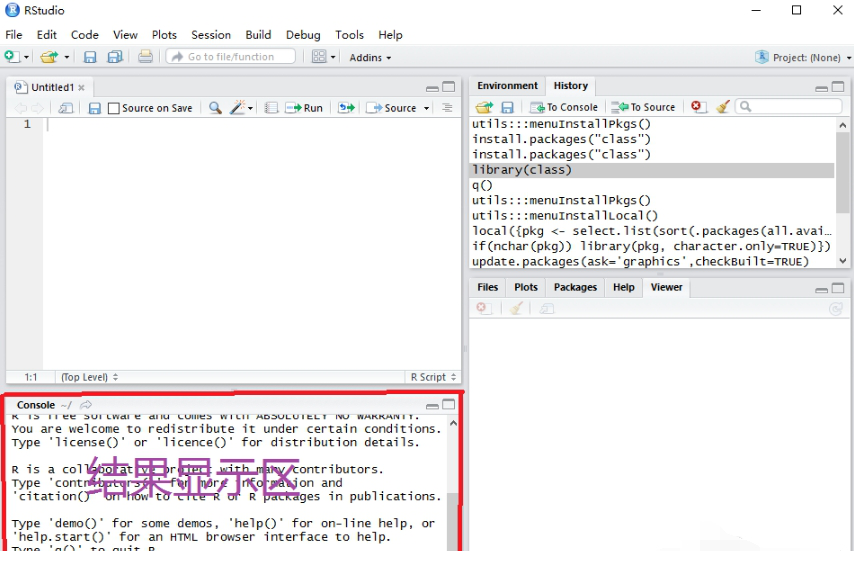The image size is (854, 573).
Task: Click the compile report notebook icon
Action: pos(271,108)
